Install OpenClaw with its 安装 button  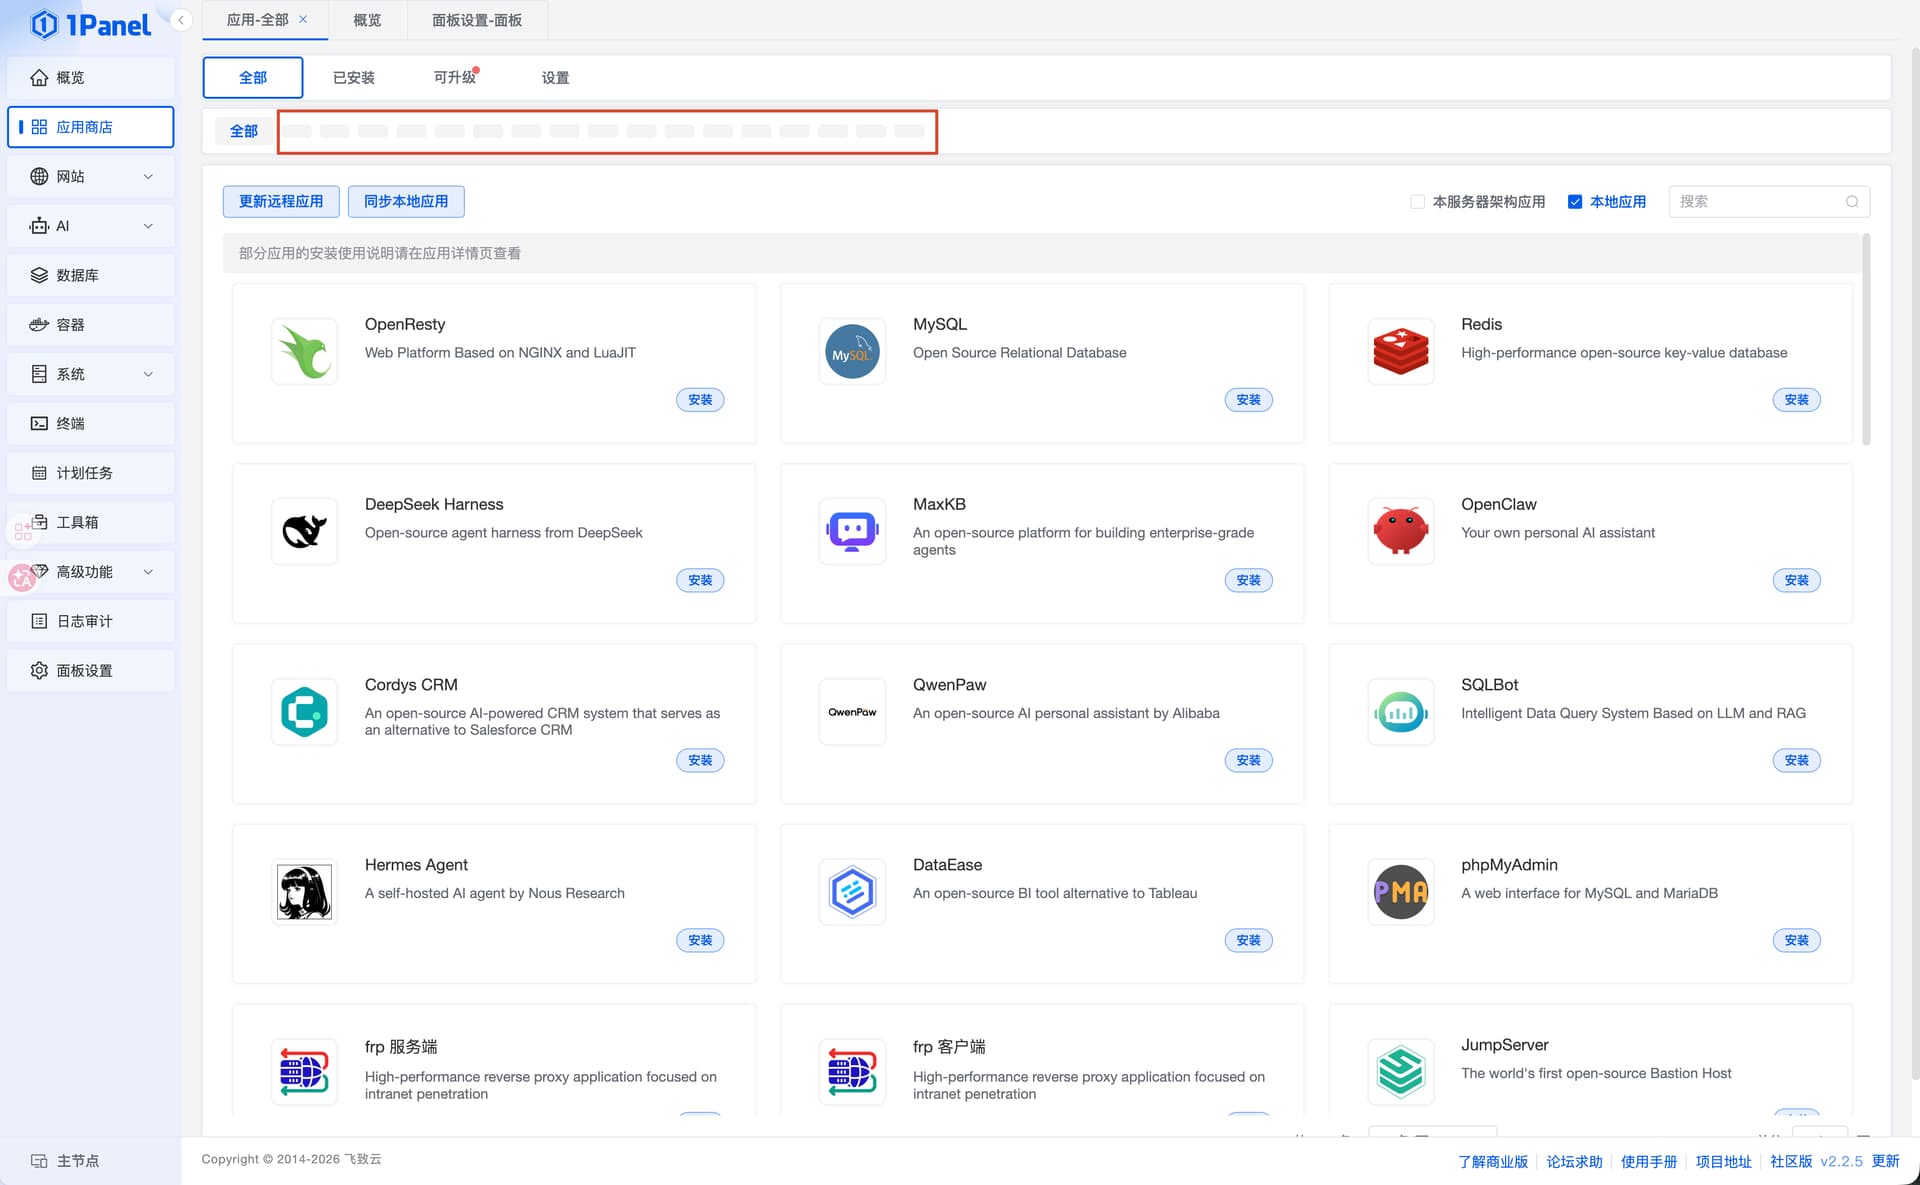pyautogui.click(x=1796, y=580)
